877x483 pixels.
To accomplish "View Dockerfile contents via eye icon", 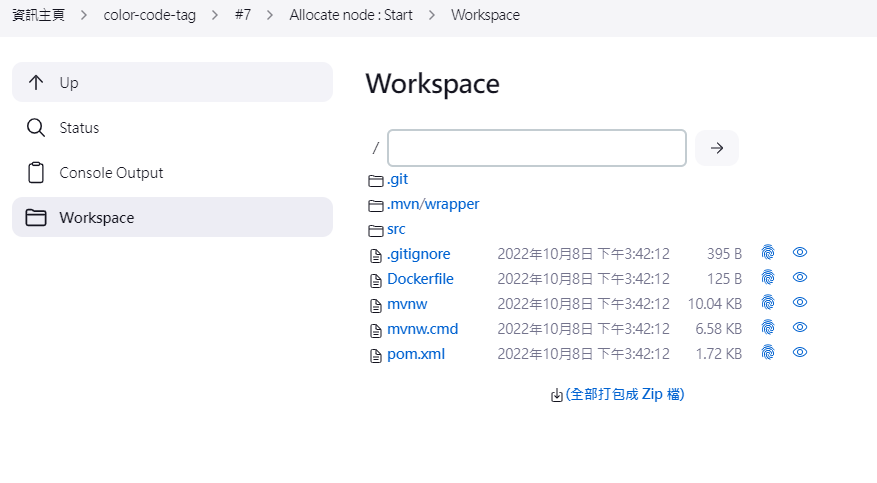I will [x=800, y=278].
